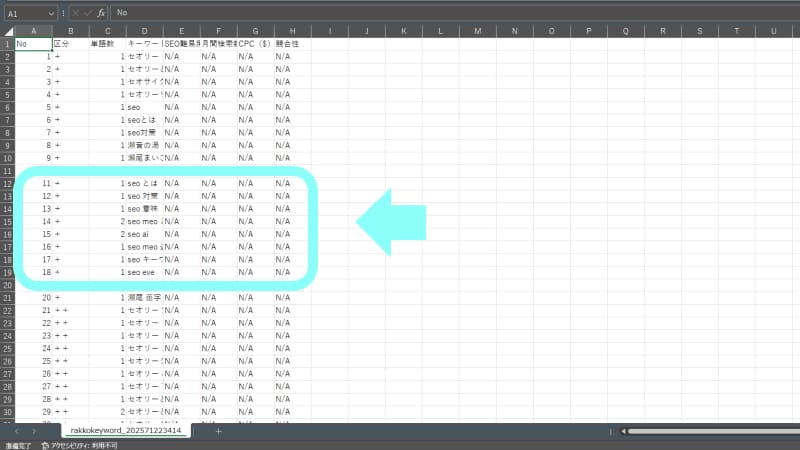Click the accessibility status icon
Image resolution: width=800 pixels, height=450 pixels.
point(45,445)
